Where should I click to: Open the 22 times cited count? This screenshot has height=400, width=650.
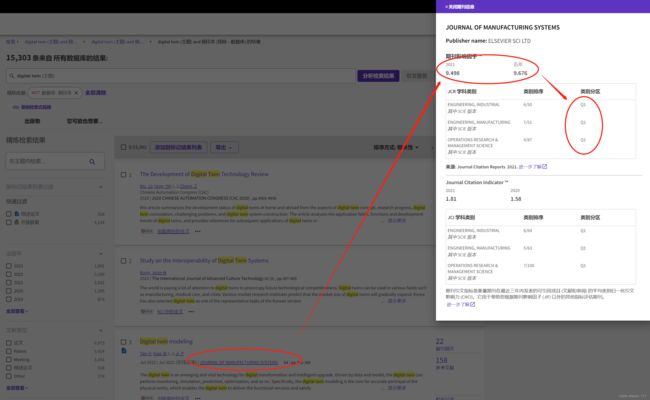(440, 342)
